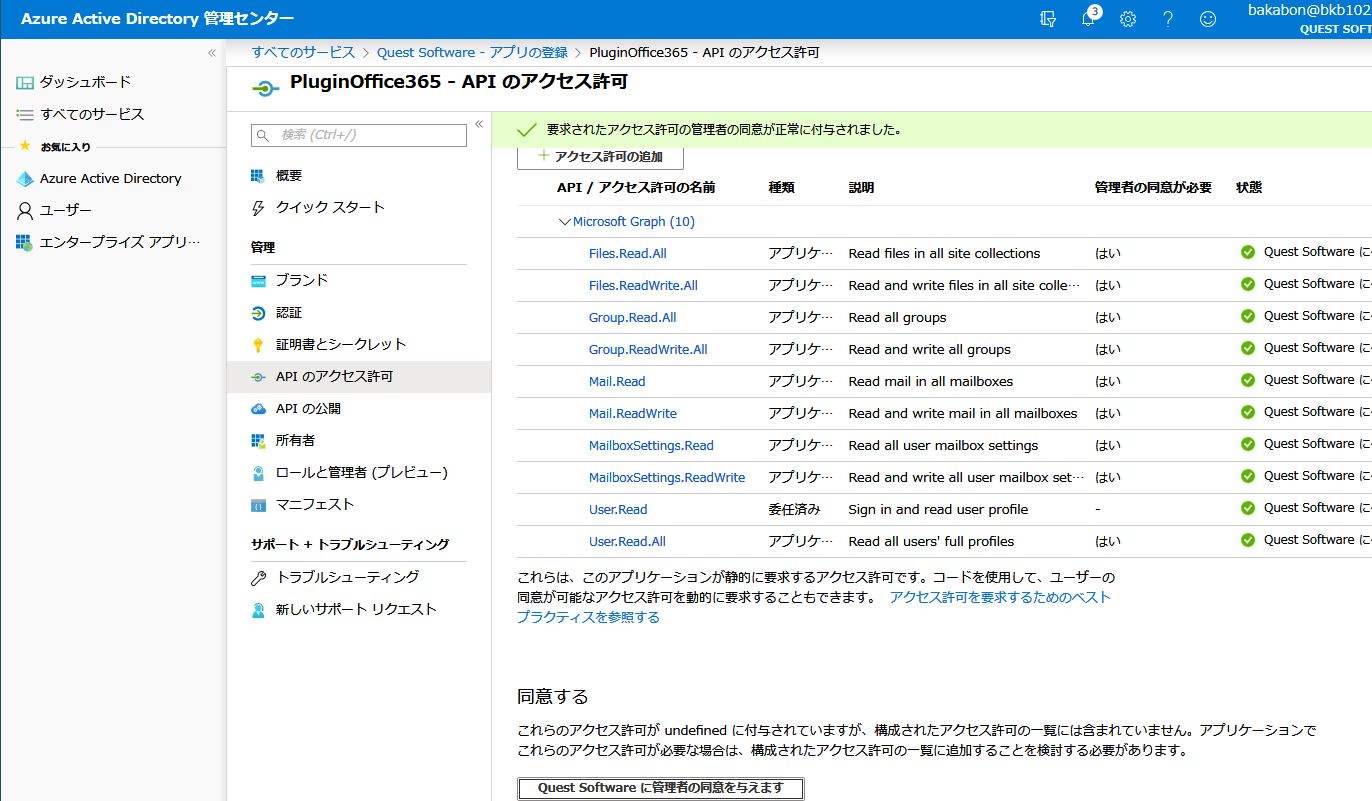Screen dimensions: 1372x801
Task: Click the クイック スタート lightning icon
Action: [258, 207]
